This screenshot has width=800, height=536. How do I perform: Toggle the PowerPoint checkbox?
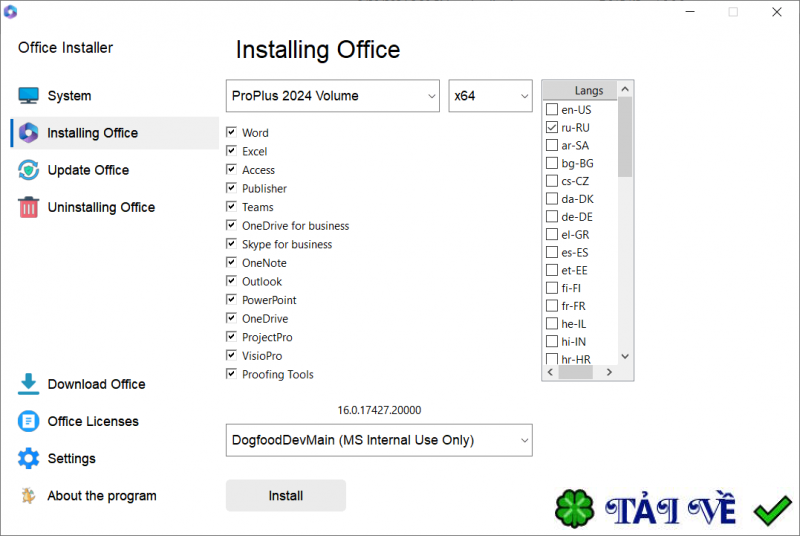pos(232,300)
